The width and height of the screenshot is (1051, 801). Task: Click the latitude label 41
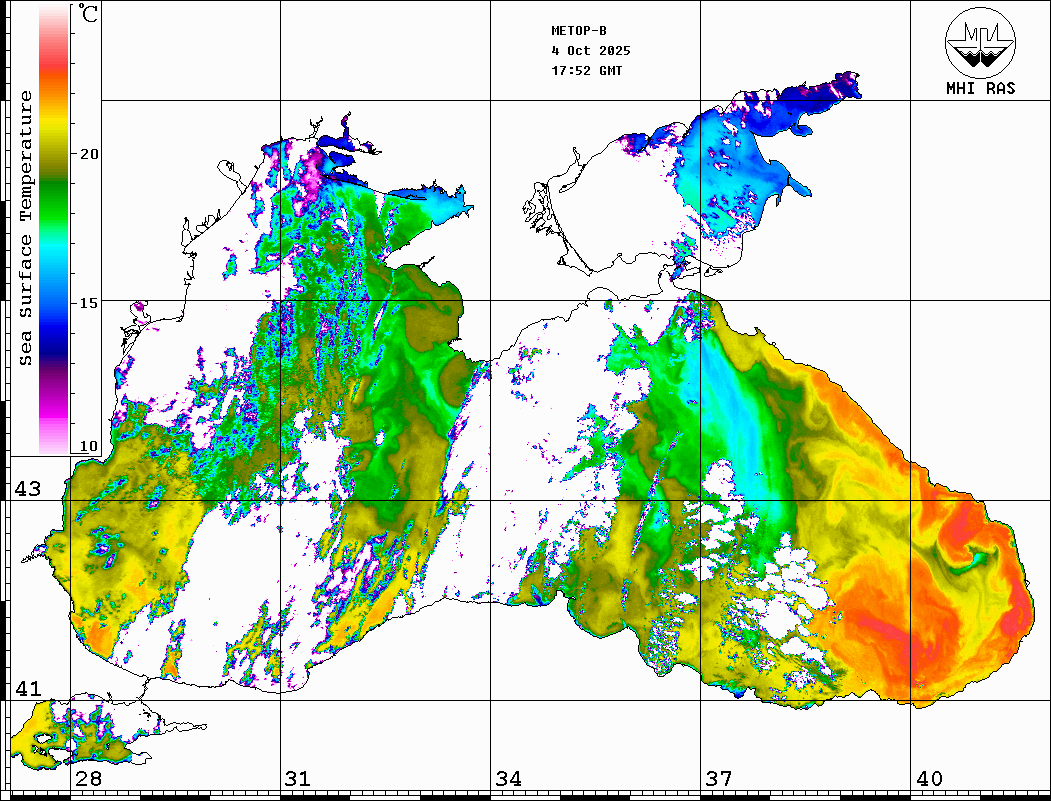click(x=27, y=689)
